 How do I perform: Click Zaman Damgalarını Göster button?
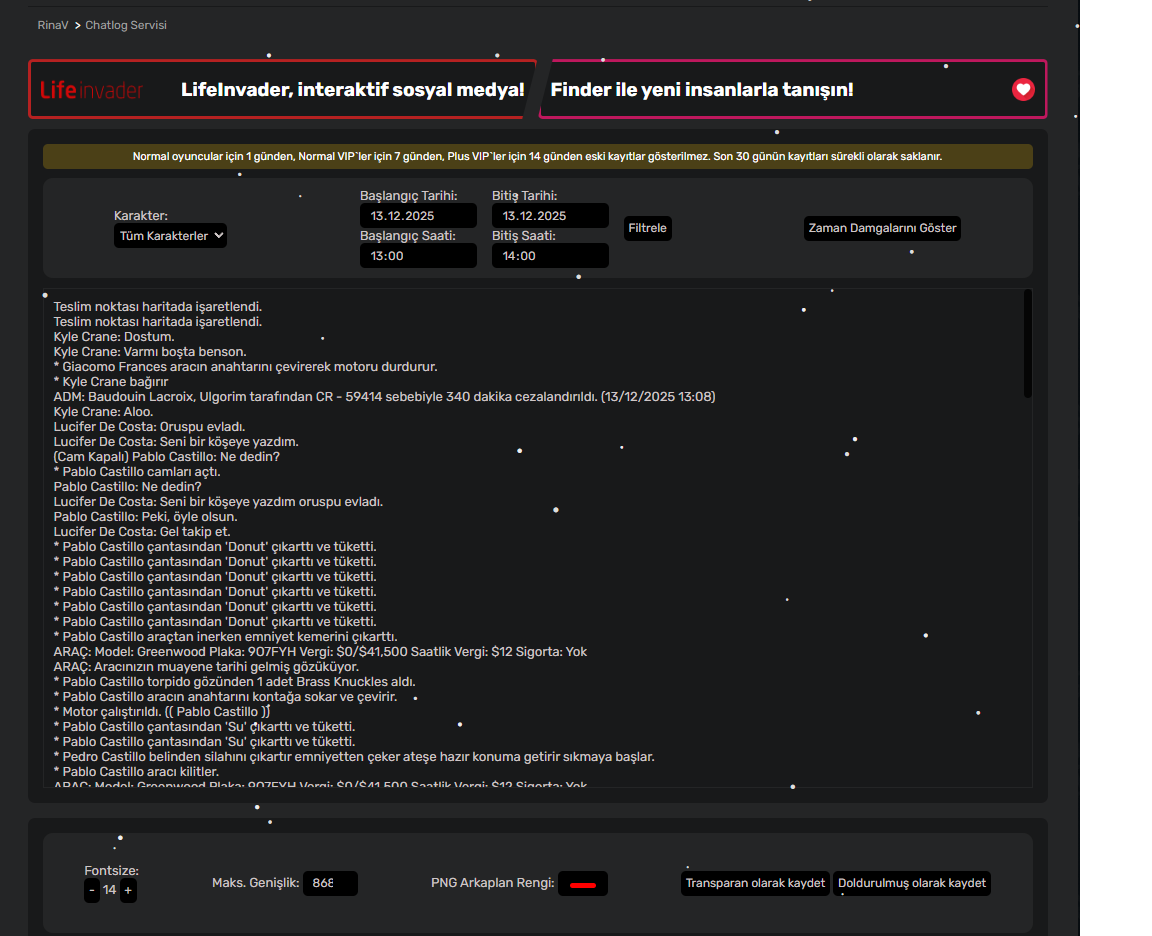click(882, 228)
